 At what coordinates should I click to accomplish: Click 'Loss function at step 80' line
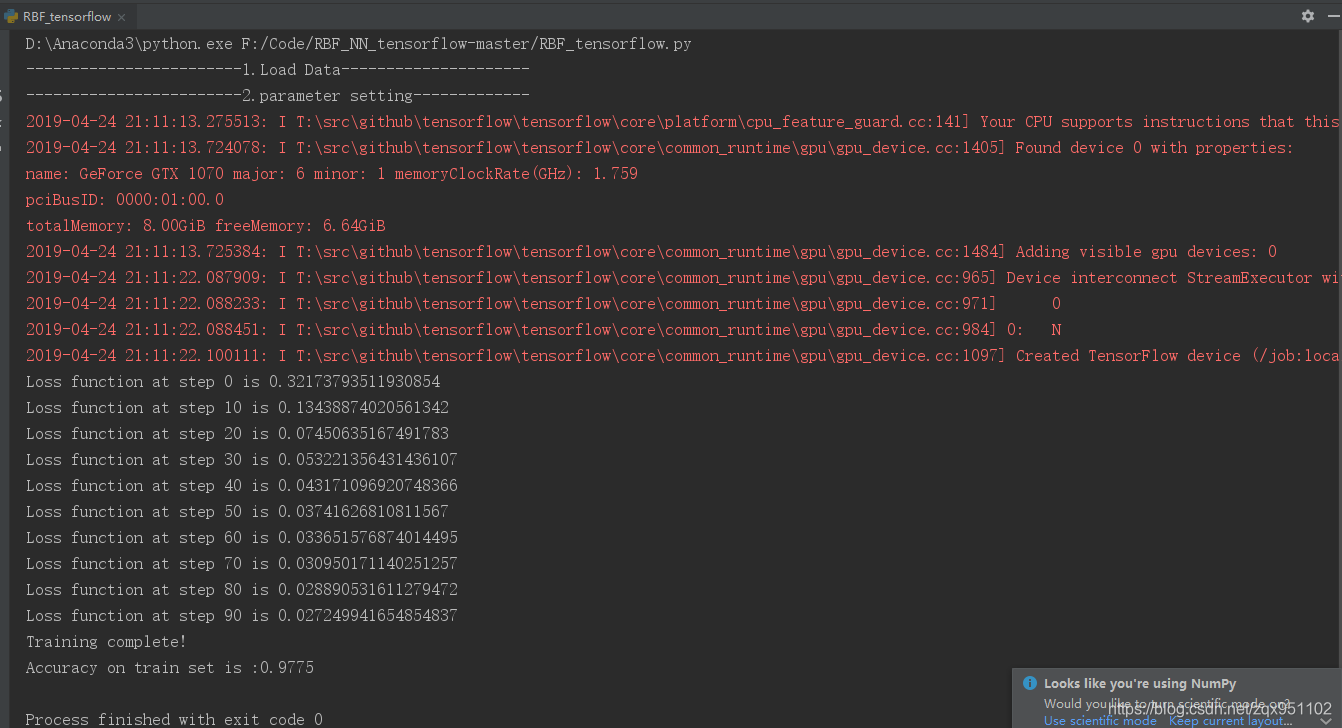[241, 590]
